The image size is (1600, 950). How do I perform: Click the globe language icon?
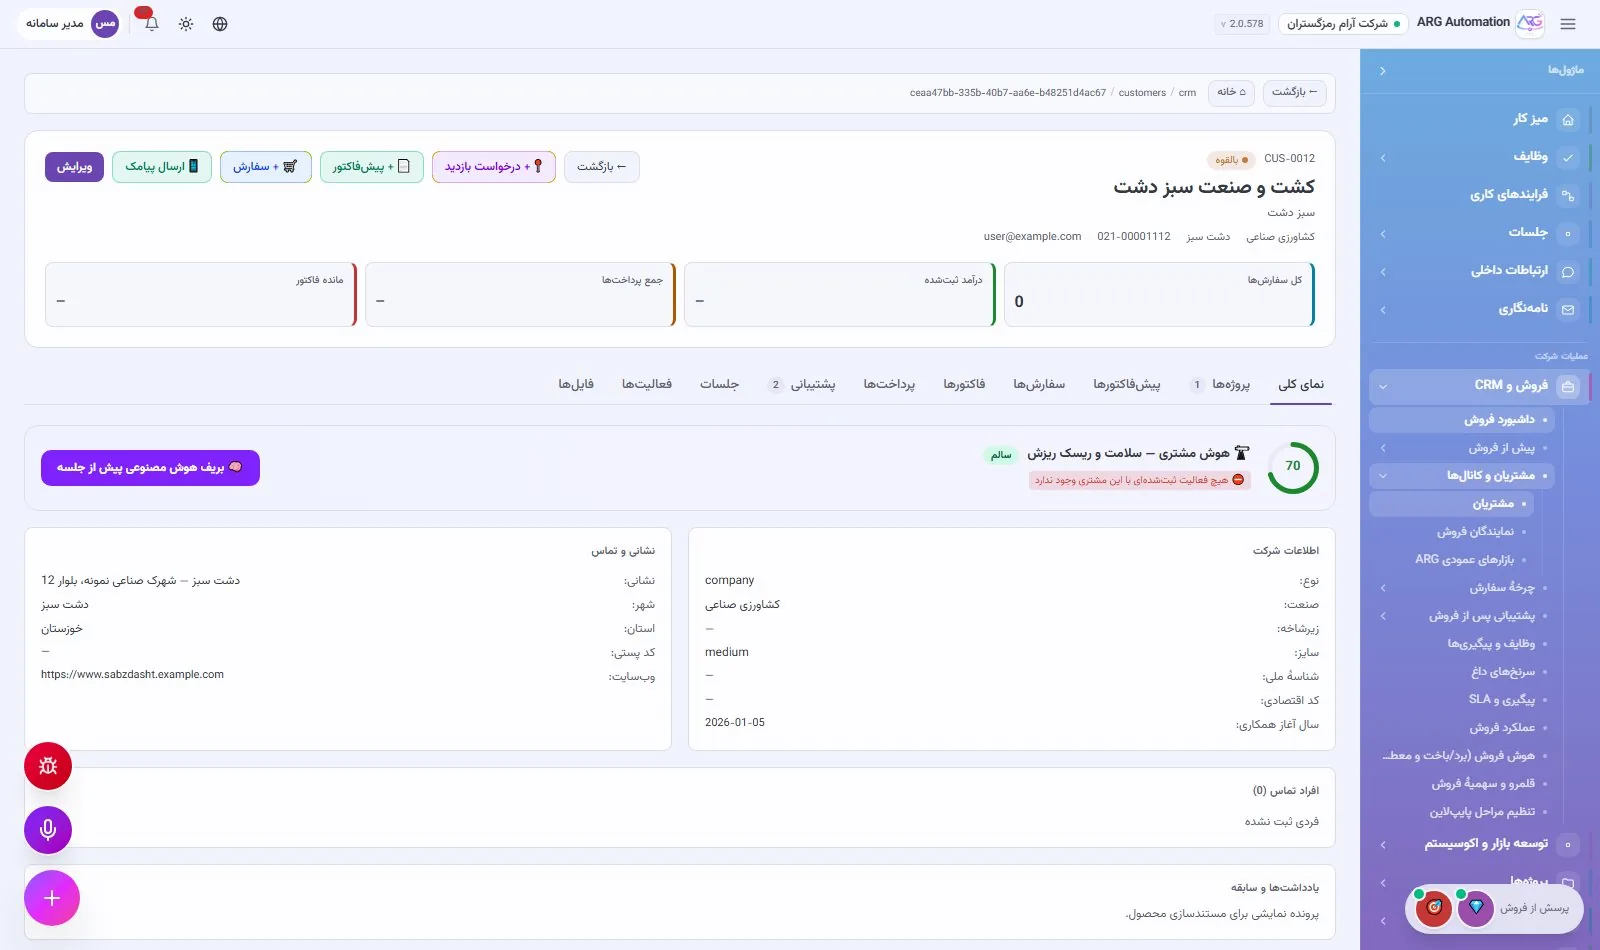click(x=220, y=24)
